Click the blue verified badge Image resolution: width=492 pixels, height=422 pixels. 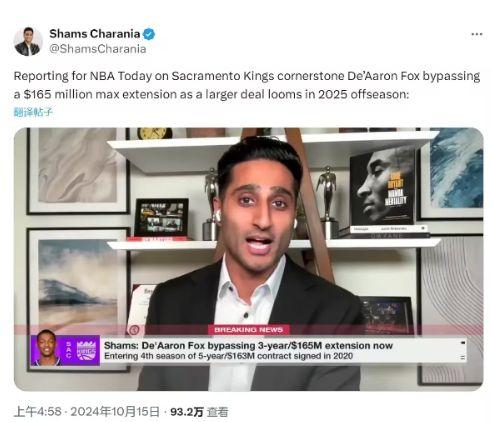click(x=149, y=34)
